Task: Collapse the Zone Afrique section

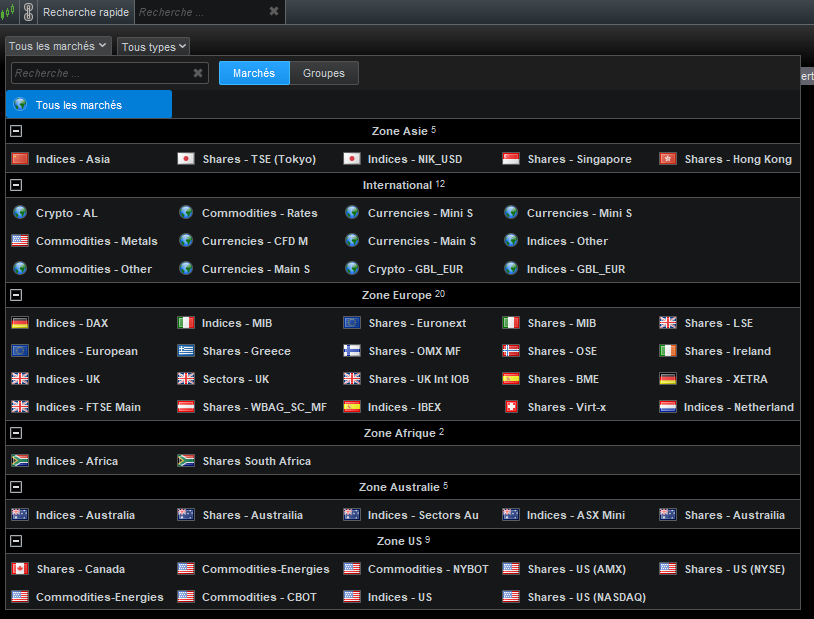Action: [x=16, y=433]
